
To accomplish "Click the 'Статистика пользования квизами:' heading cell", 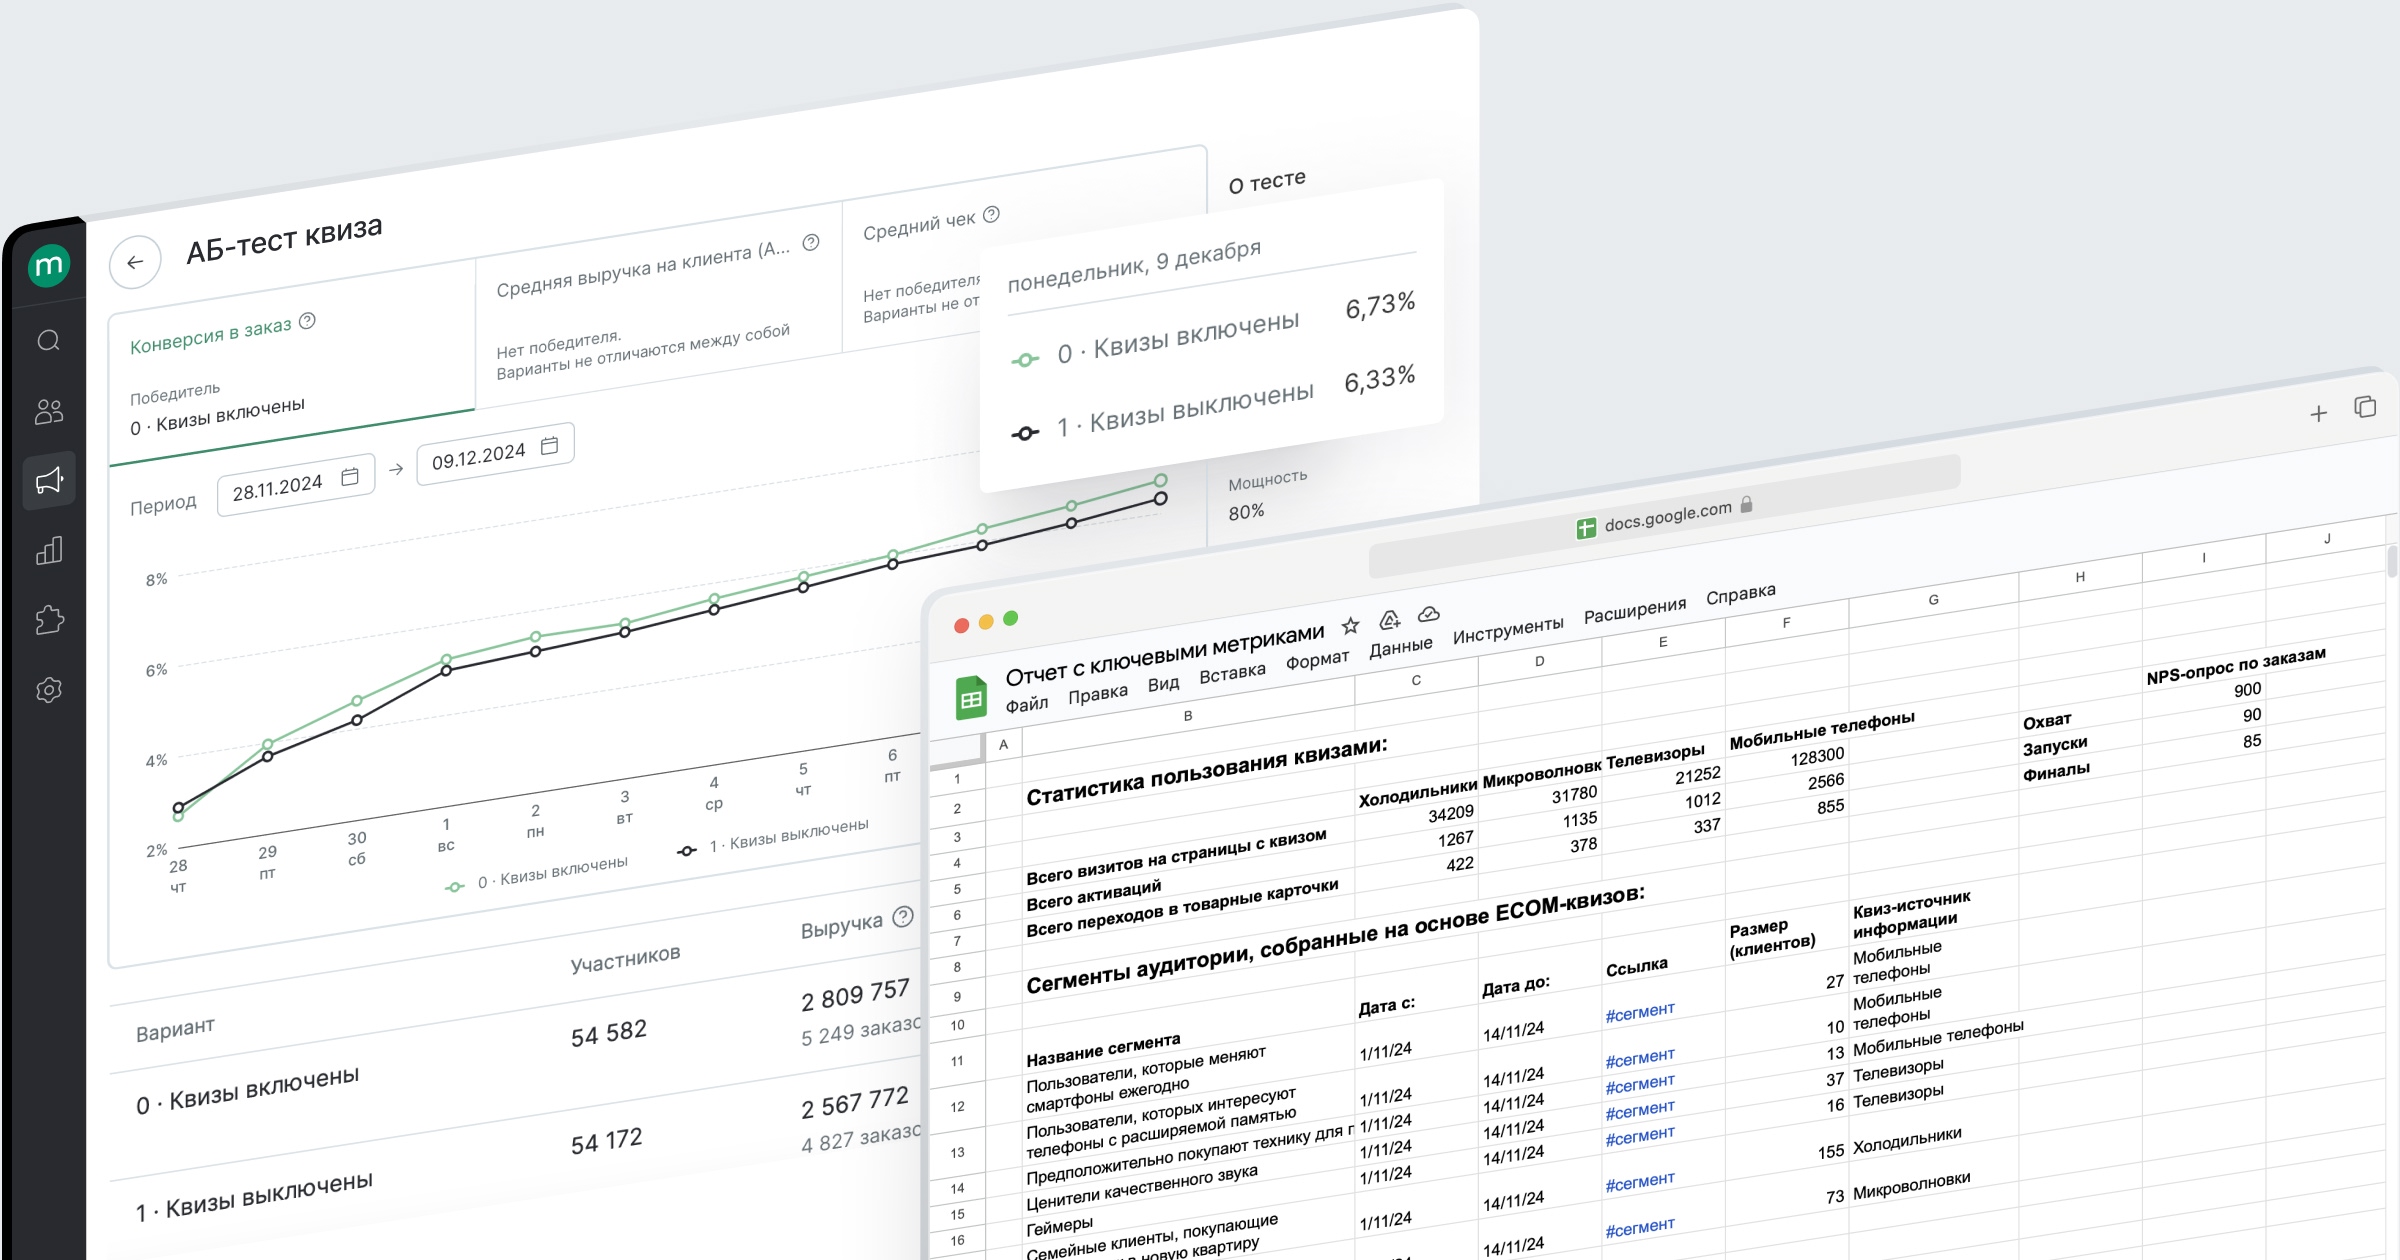I will [x=1207, y=772].
